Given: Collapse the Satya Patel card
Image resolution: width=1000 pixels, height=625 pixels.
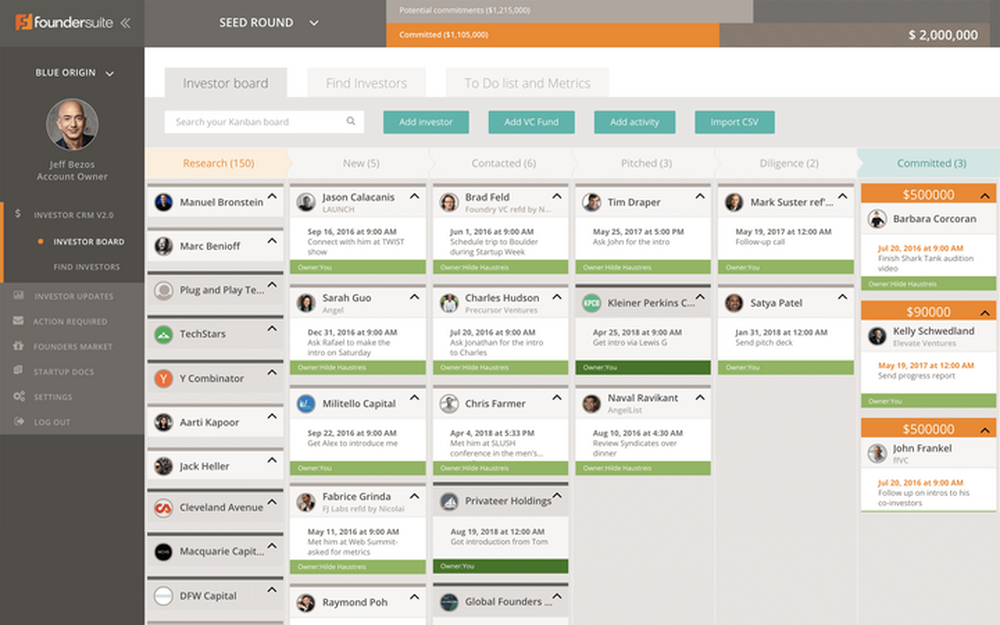Looking at the screenshot, I should click(842, 297).
